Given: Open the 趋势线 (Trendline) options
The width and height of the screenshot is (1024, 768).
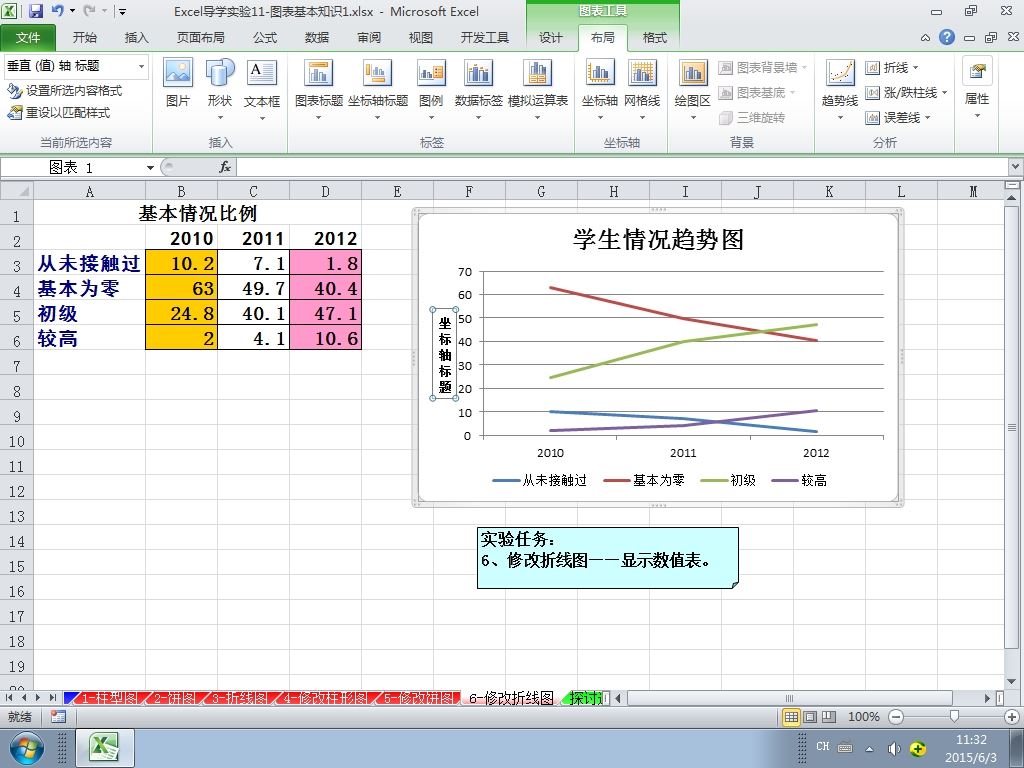Looking at the screenshot, I should (840, 89).
